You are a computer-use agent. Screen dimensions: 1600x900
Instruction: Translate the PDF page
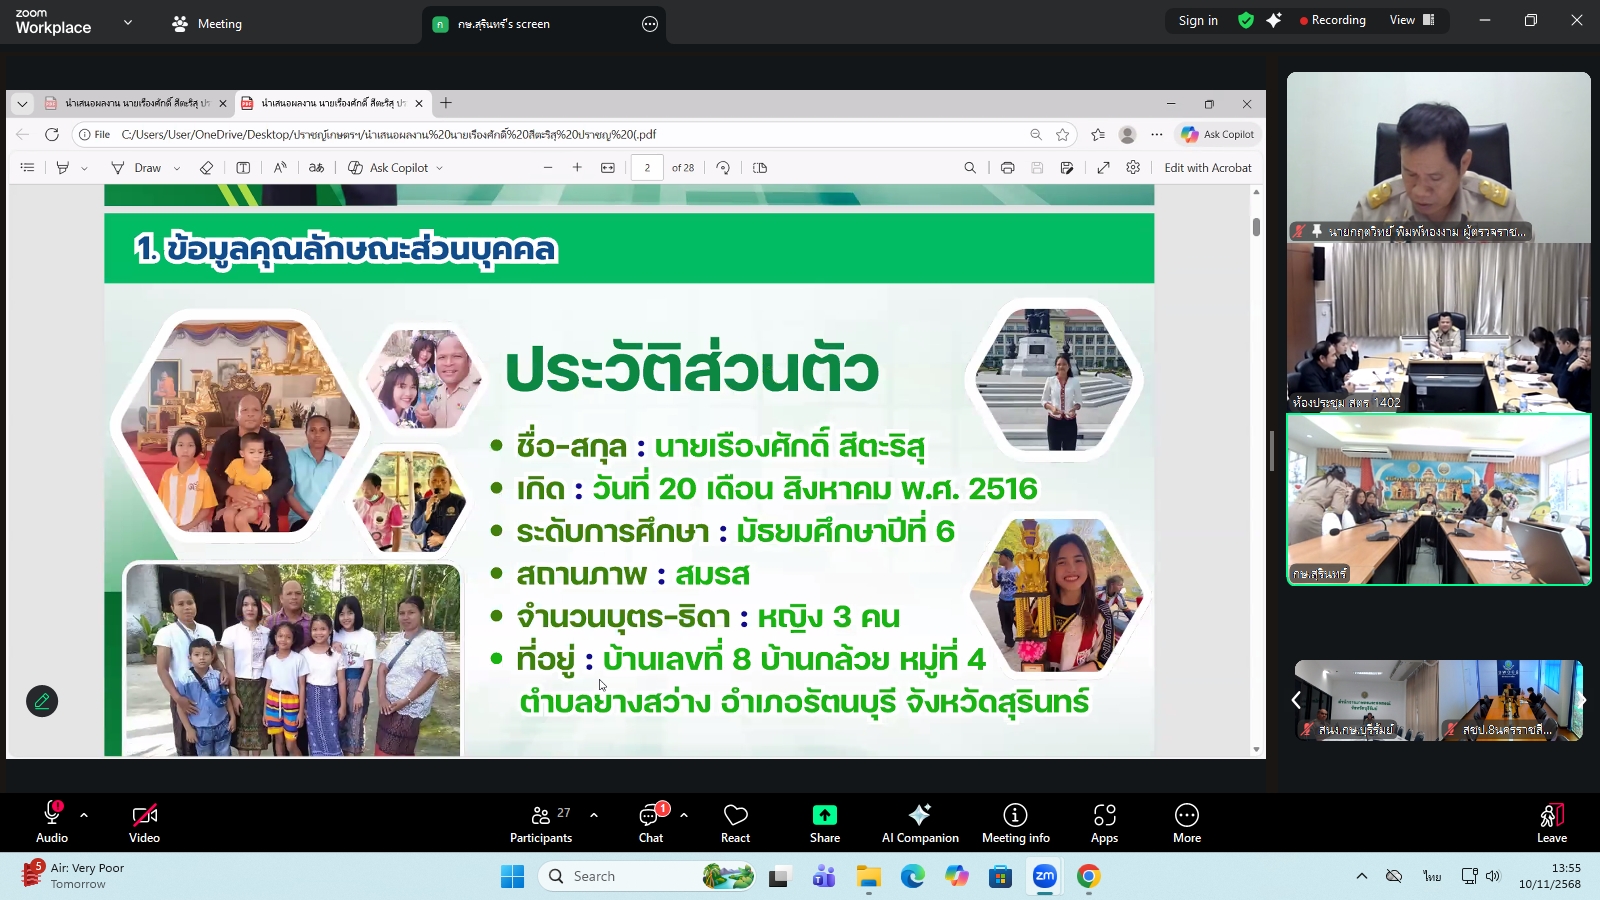316,167
